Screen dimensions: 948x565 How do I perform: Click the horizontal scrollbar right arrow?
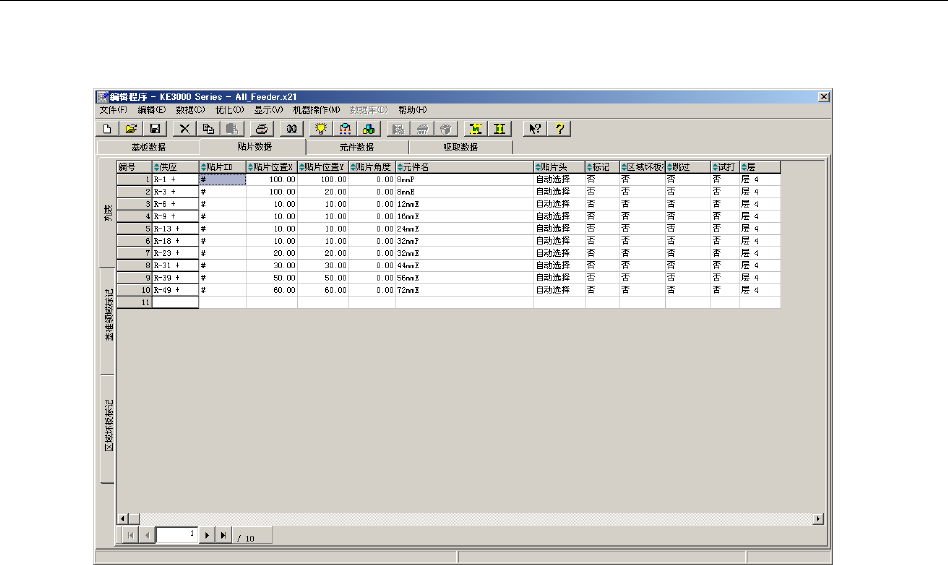(x=819, y=519)
